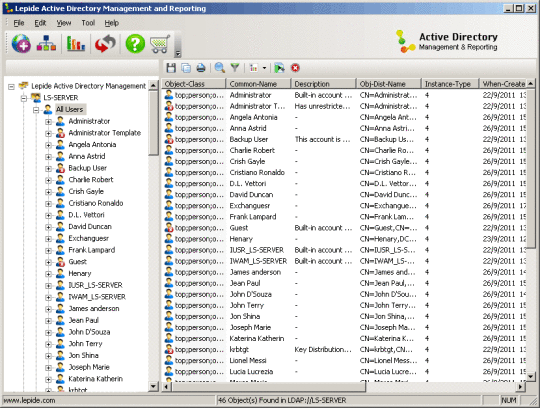Sort by the Object-Class column header
Screen dimensions: 540x408
coord(194,84)
